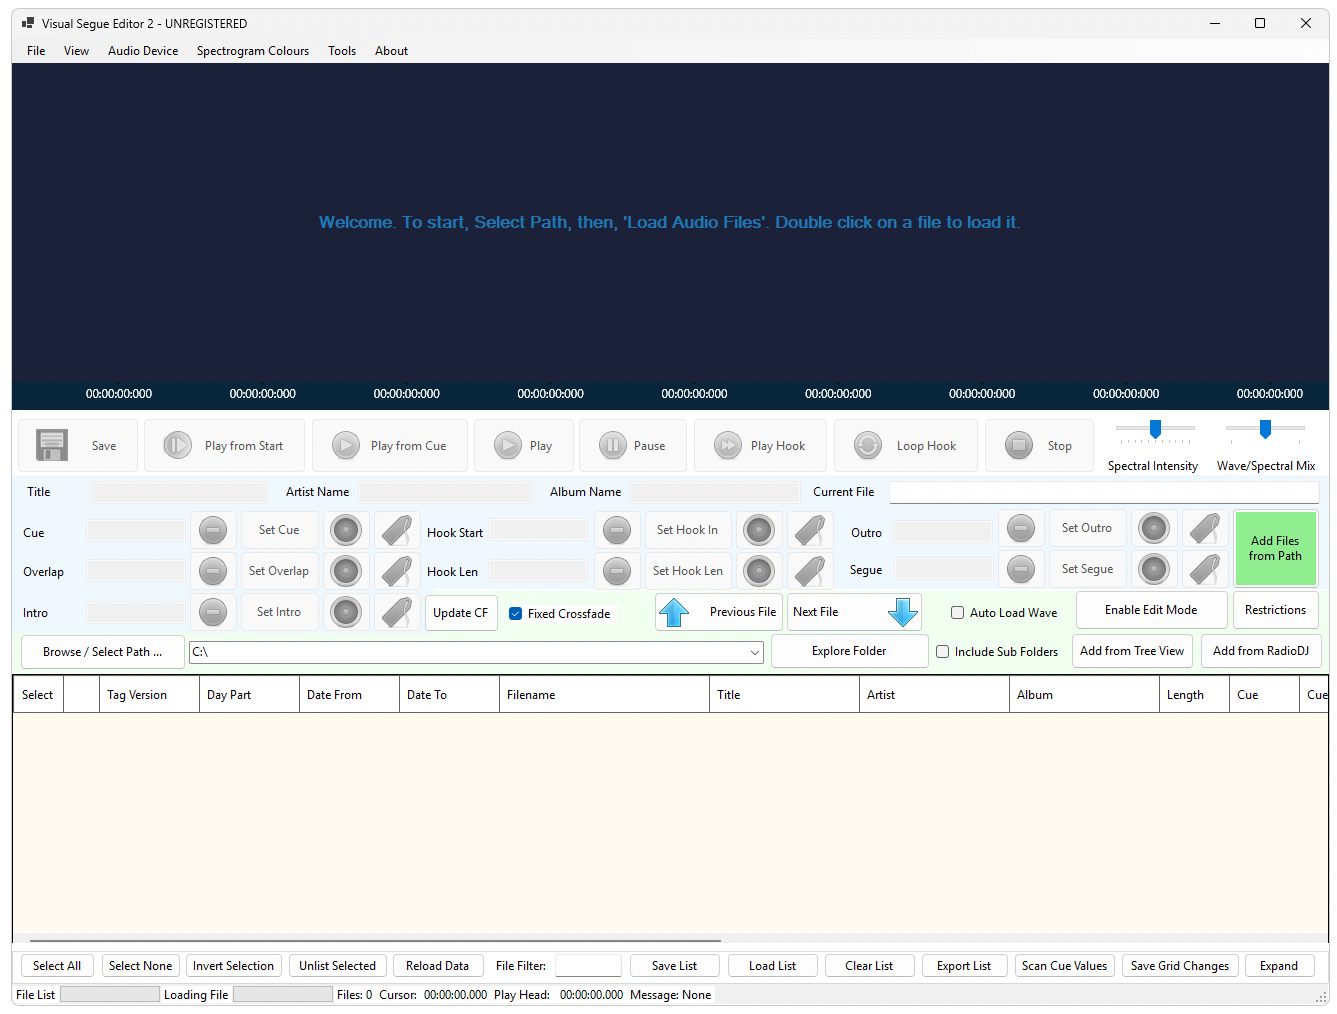Click Browse / Select Path button
Screen dimensions: 1337x1014
coord(103,652)
